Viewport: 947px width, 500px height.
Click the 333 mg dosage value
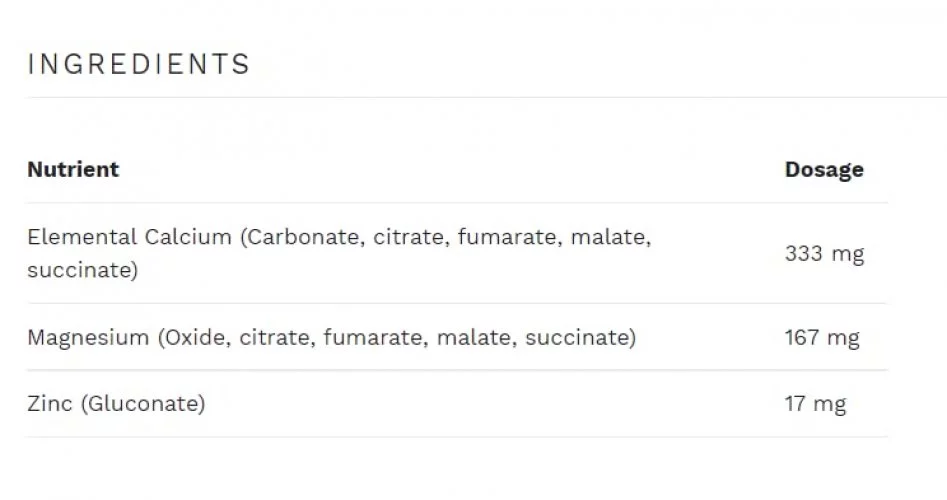[x=824, y=254]
